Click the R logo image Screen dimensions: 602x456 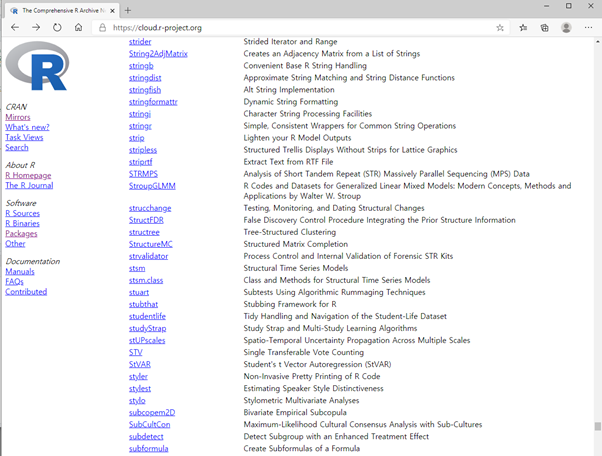click(37, 66)
